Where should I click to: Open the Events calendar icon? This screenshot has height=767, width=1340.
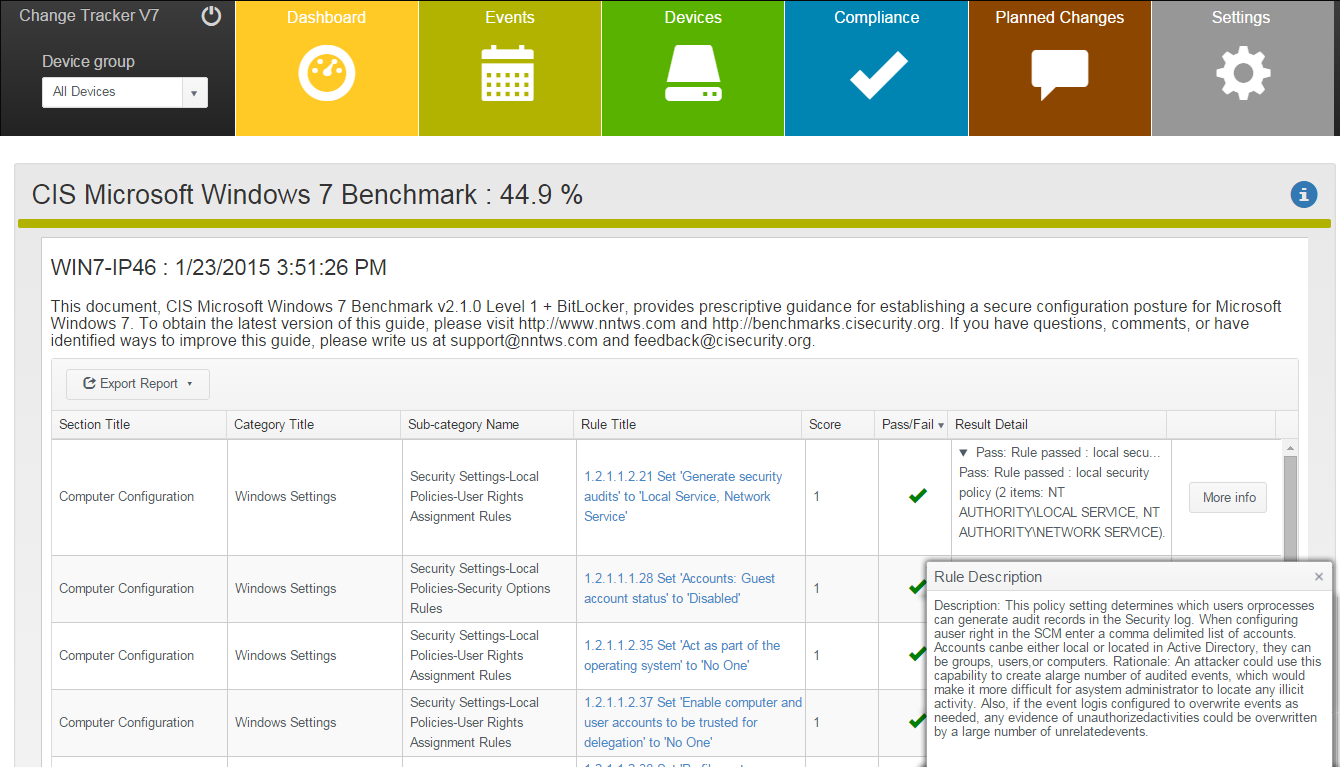point(509,73)
